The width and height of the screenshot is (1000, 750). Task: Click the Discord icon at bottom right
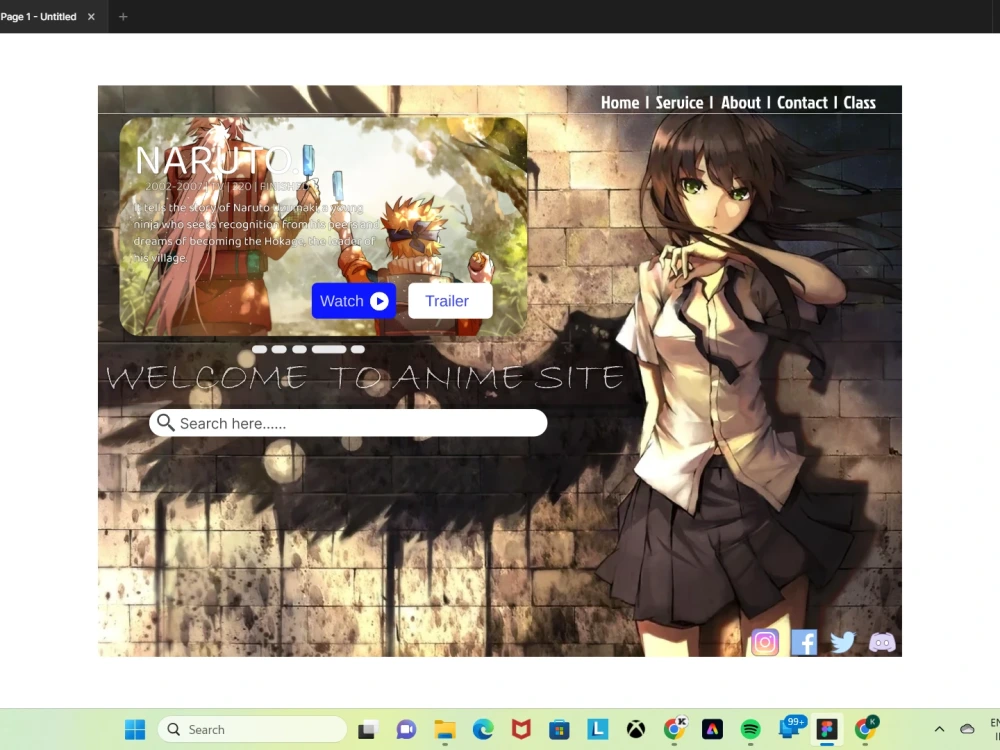tap(881, 642)
